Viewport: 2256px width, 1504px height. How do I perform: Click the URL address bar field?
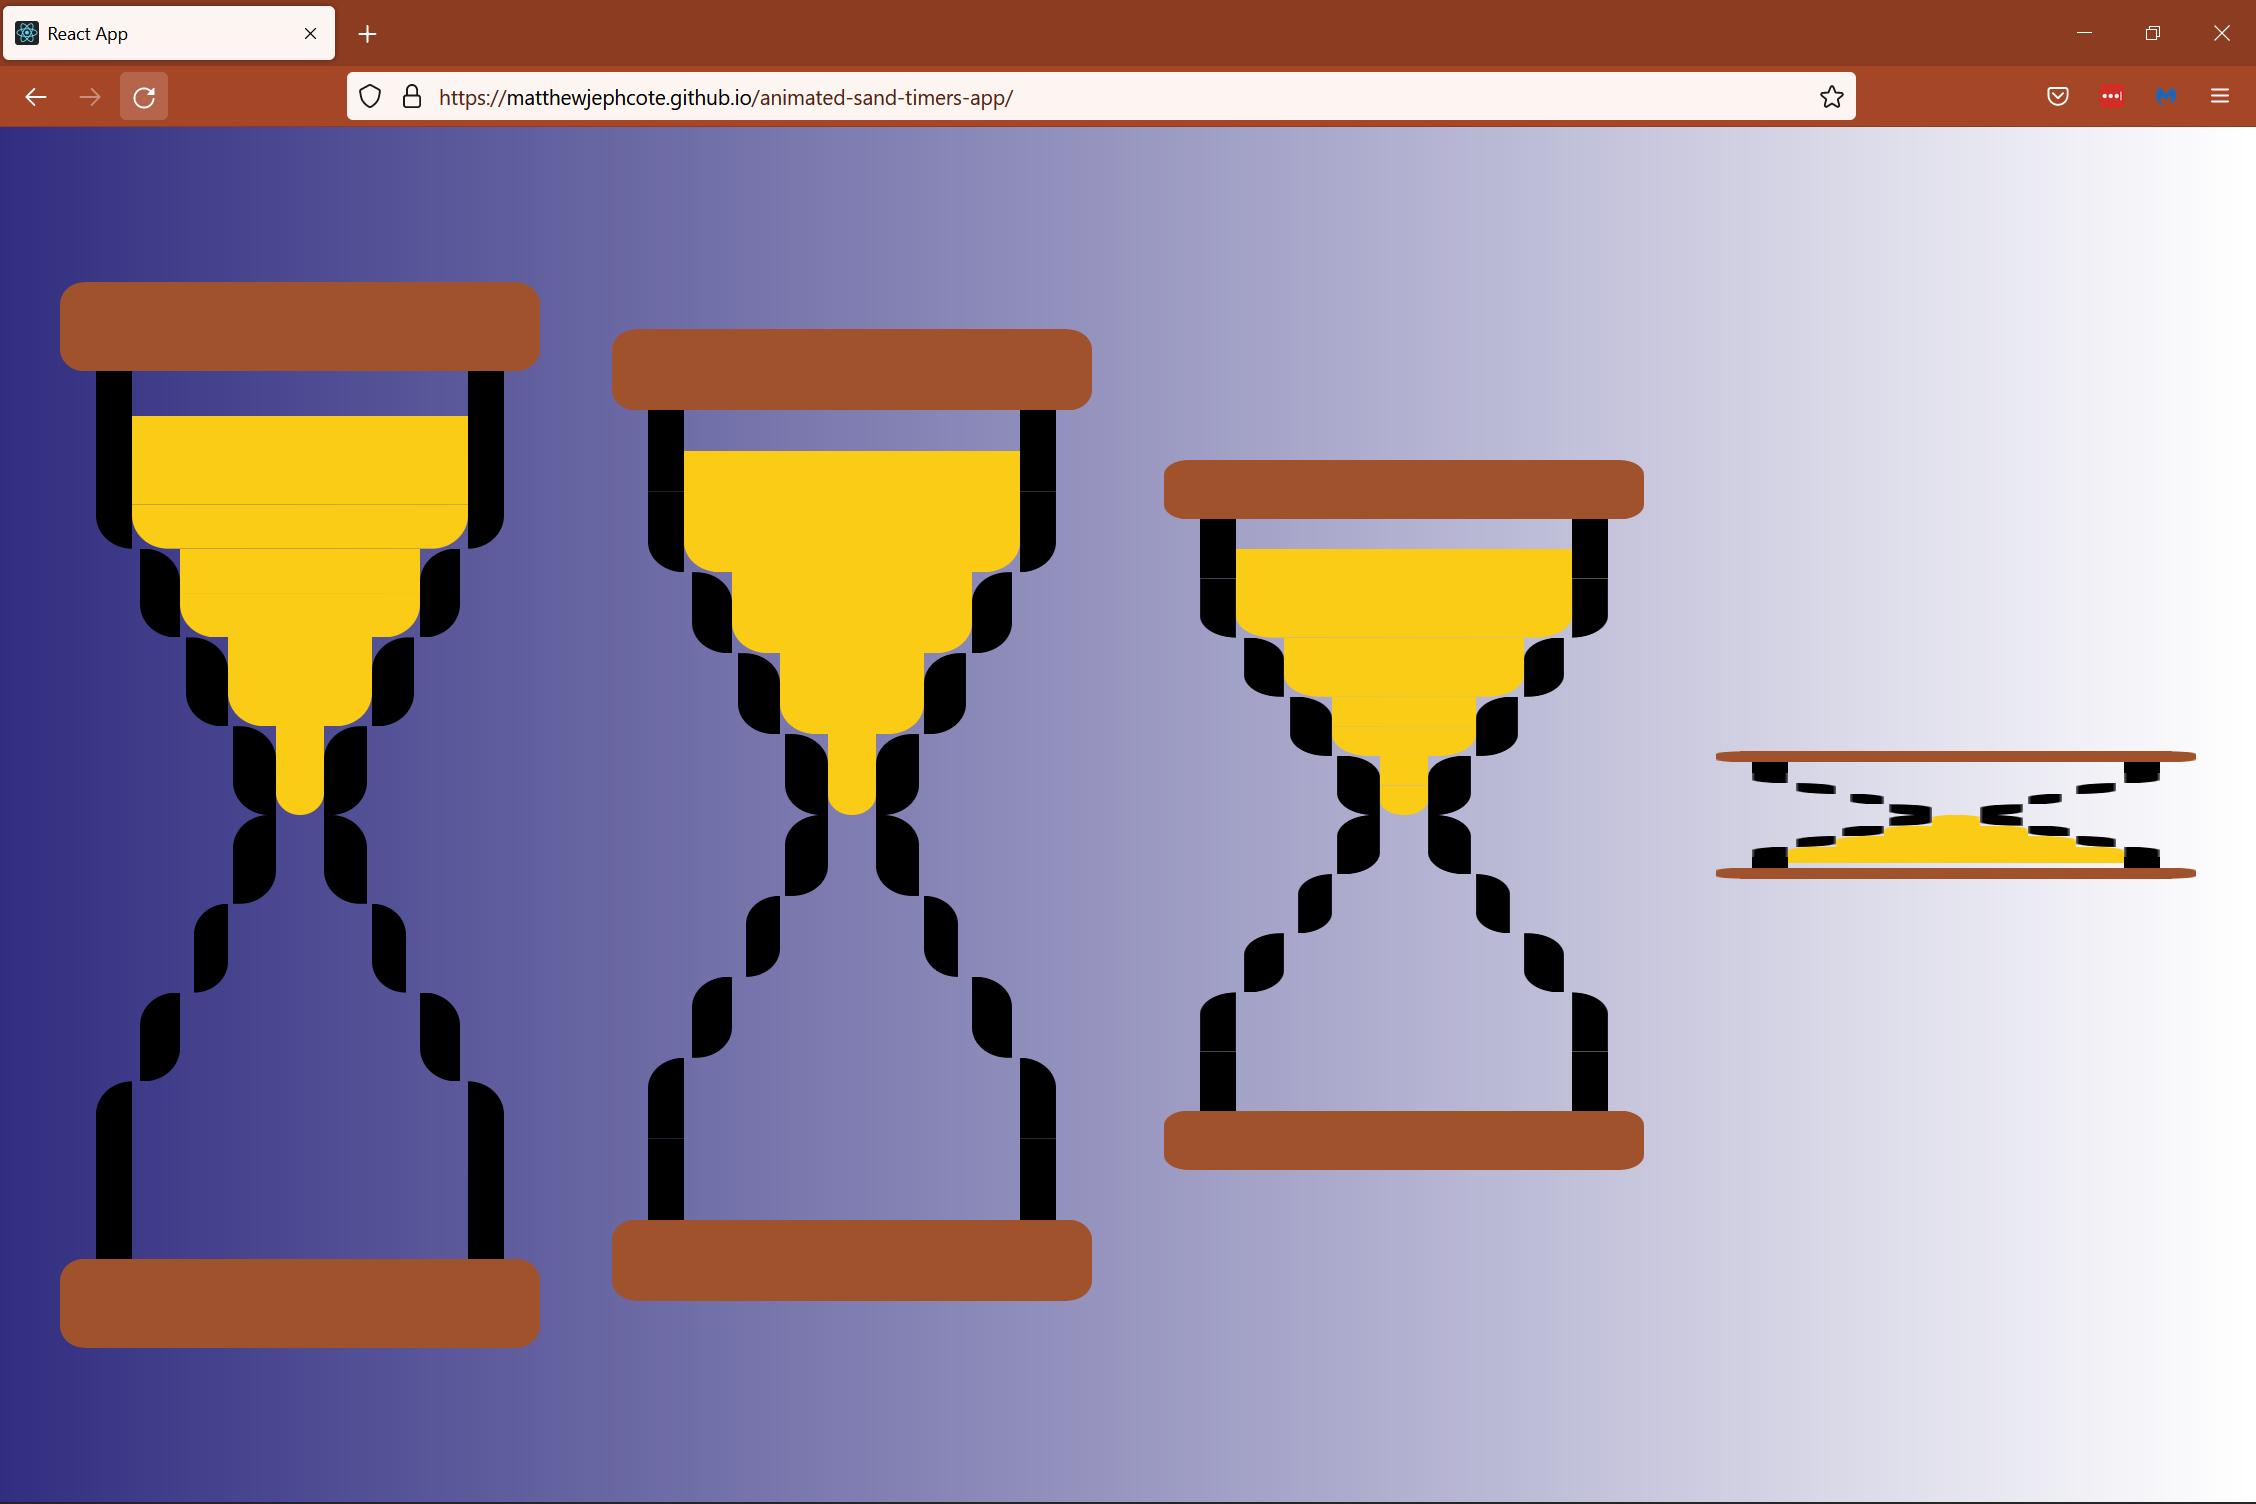(x=1100, y=97)
